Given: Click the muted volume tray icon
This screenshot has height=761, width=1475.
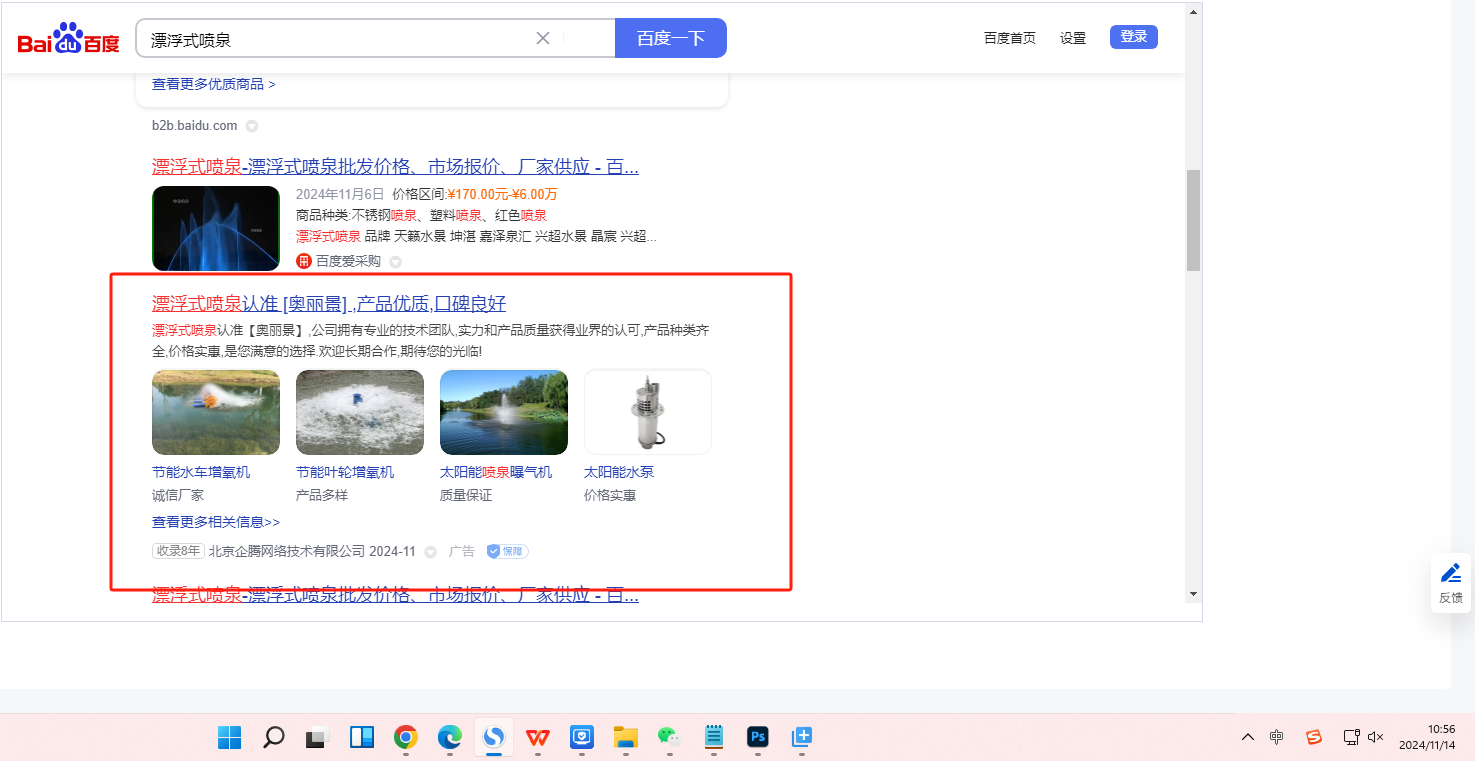Looking at the screenshot, I should tap(1375, 737).
